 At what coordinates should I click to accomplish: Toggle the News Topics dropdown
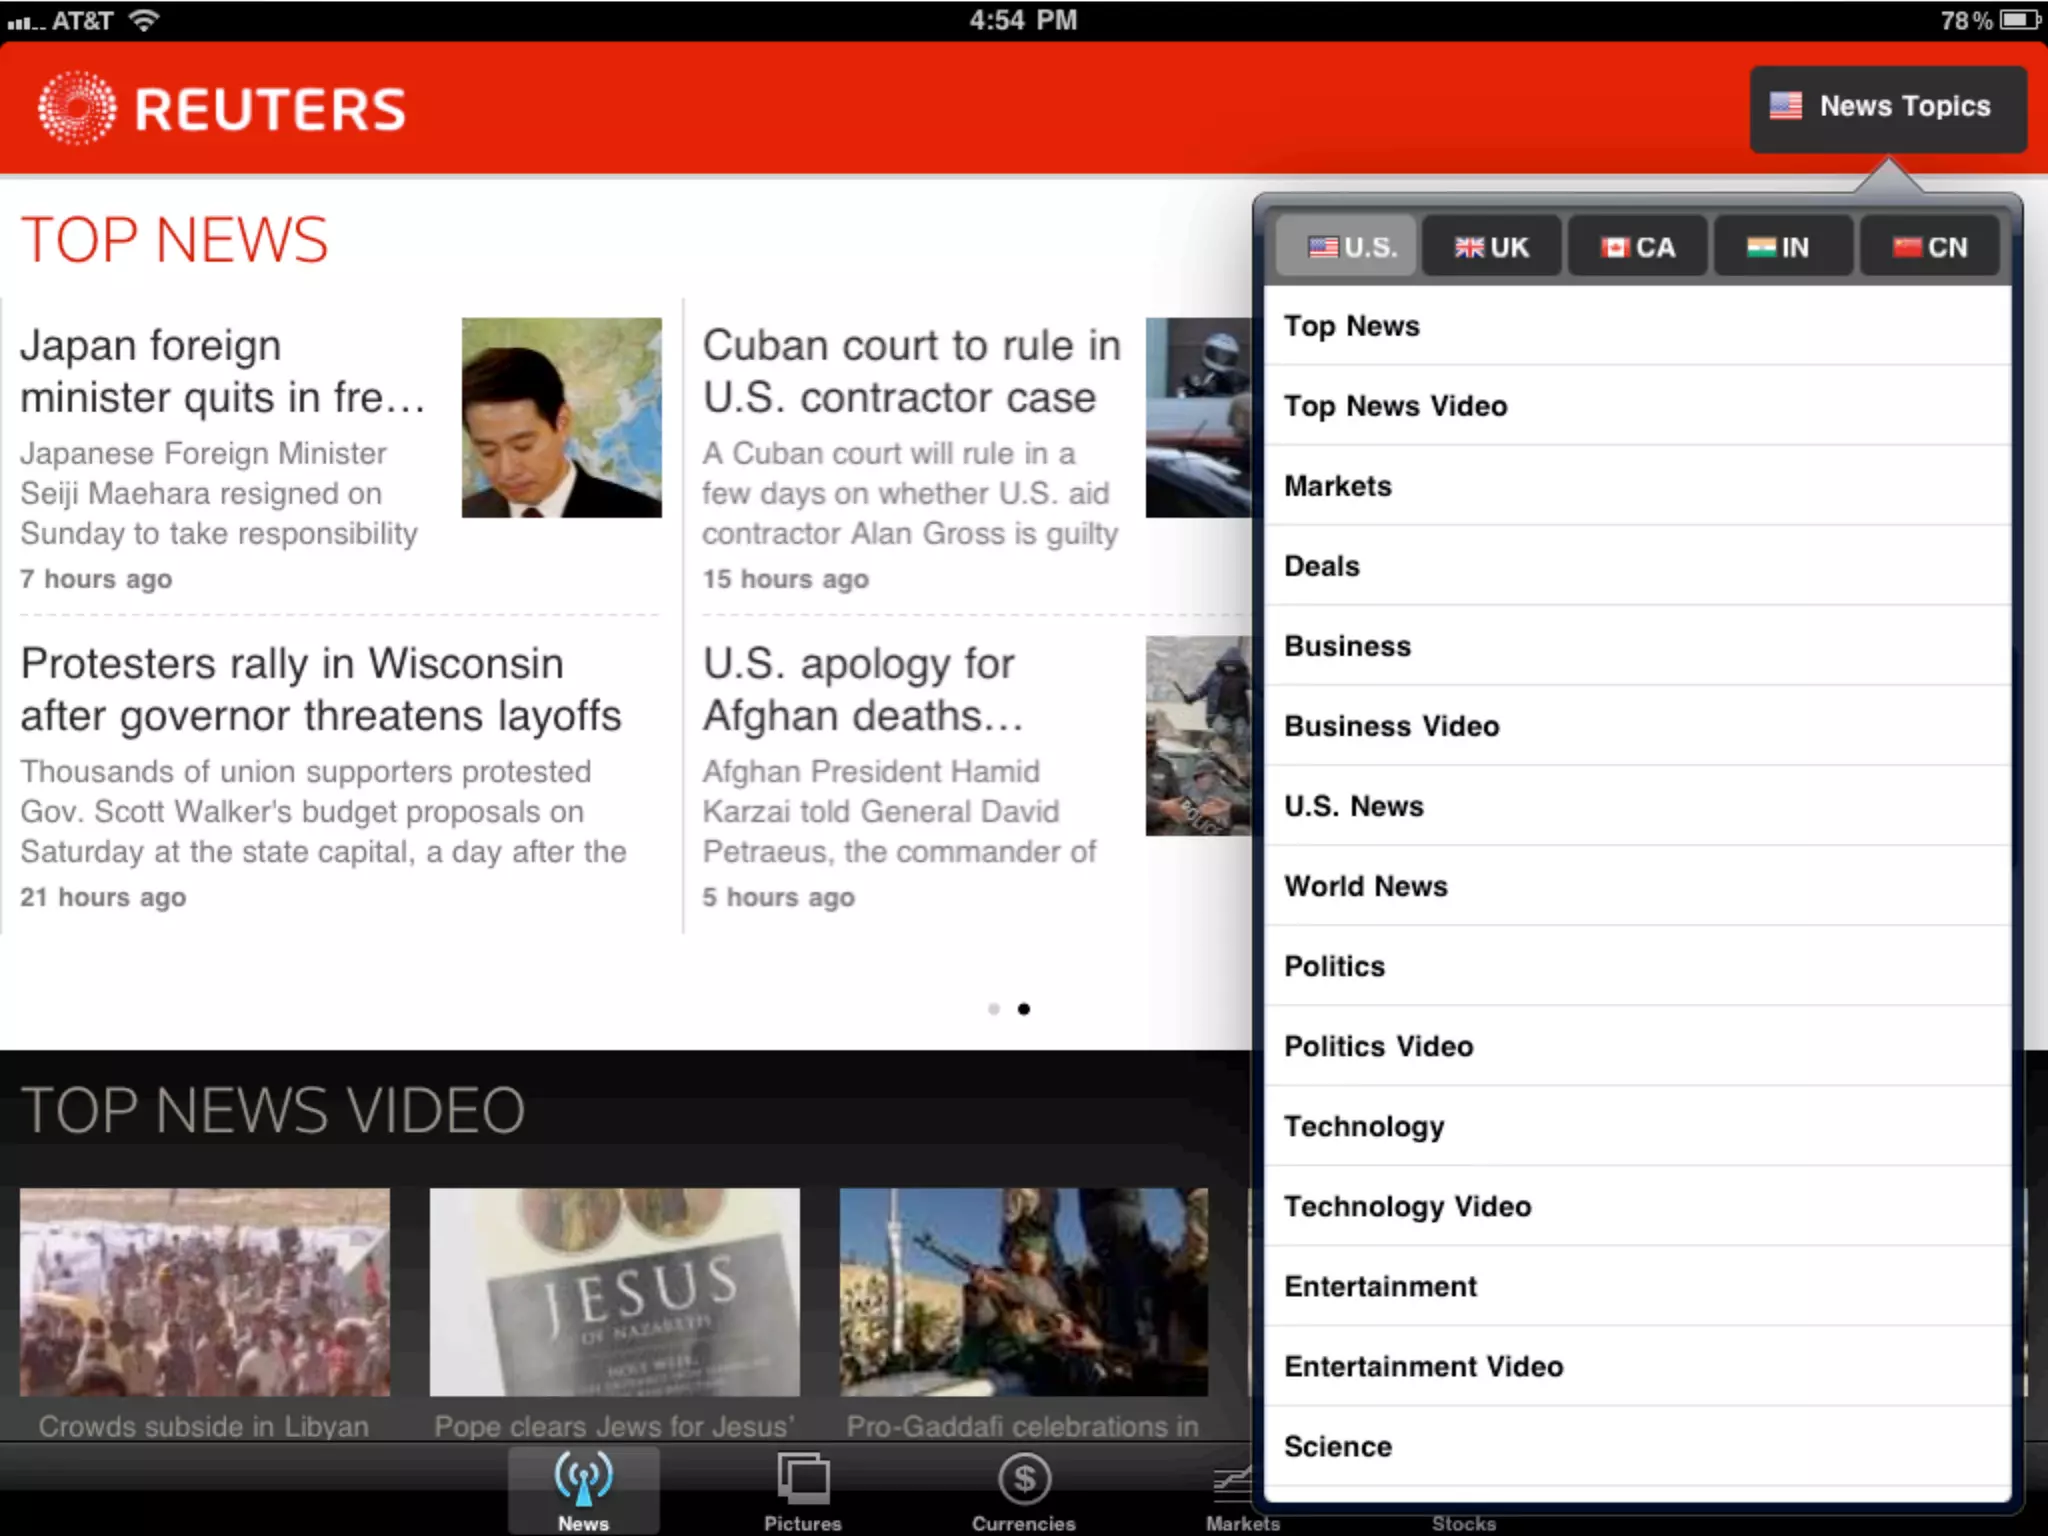point(1887,107)
